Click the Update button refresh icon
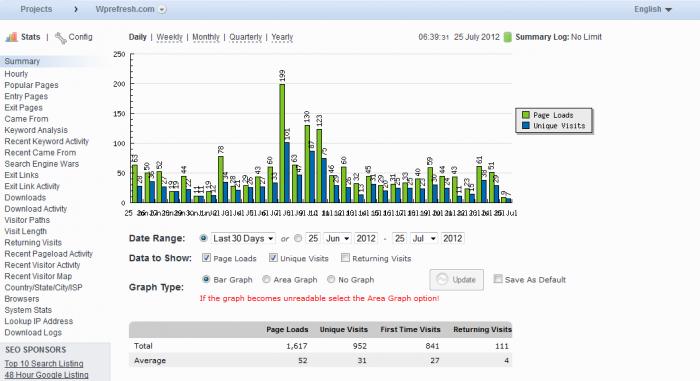This screenshot has width=700, height=381. tap(442, 280)
